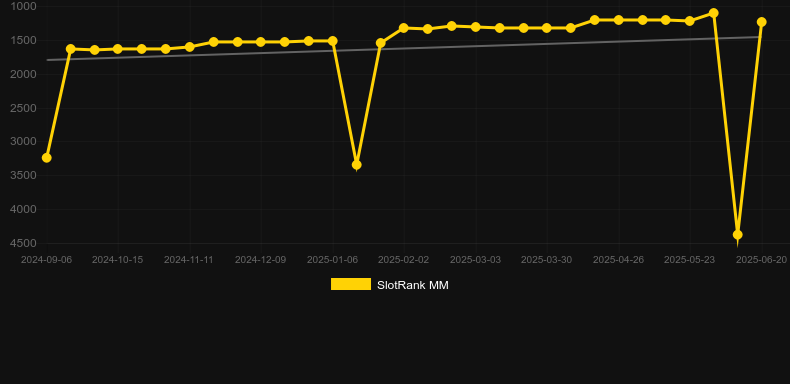Screen dimensions: 790x384
Task: Select the data point above 2025-01-06
Action: point(333,41)
